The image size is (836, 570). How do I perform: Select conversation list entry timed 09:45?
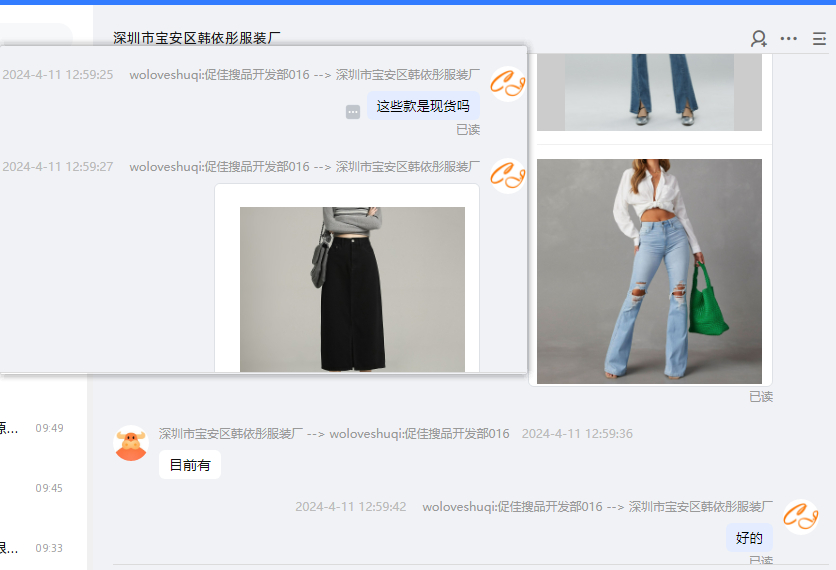43,488
